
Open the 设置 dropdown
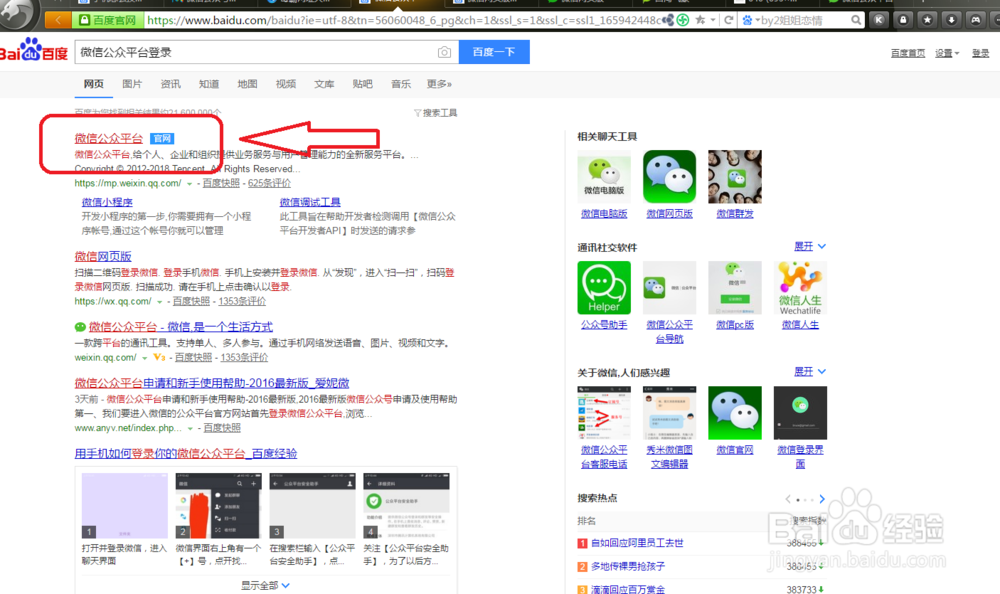coord(947,53)
